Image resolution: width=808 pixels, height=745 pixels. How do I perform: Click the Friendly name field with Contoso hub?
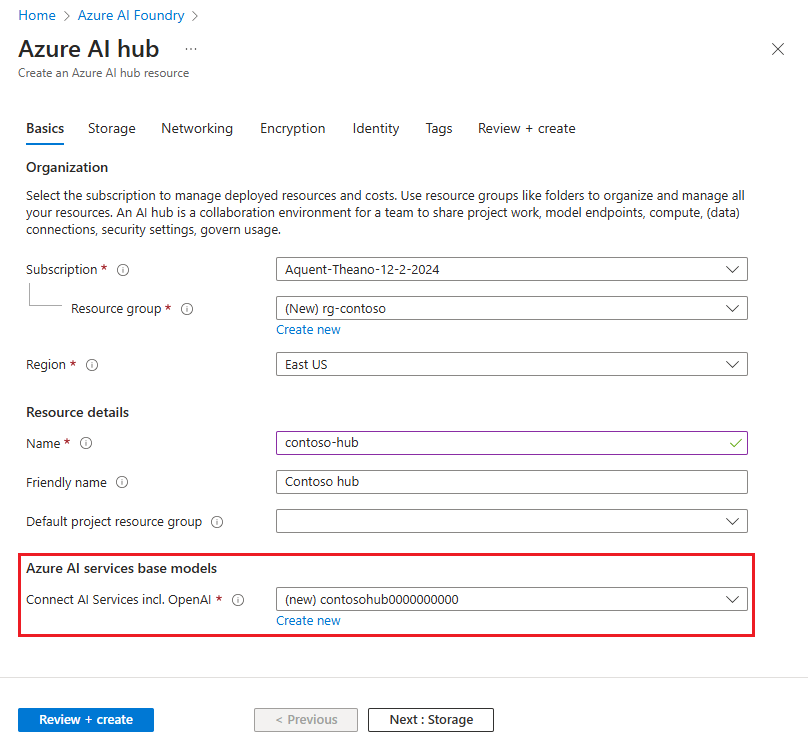click(x=512, y=482)
